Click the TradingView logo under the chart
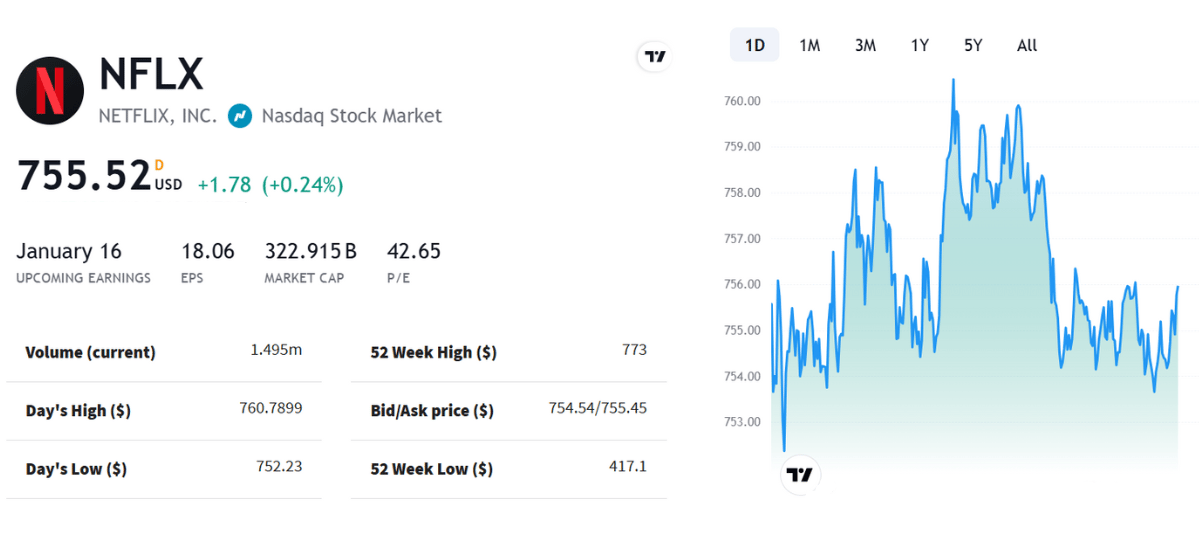This screenshot has width=1199, height=533. pos(800,475)
